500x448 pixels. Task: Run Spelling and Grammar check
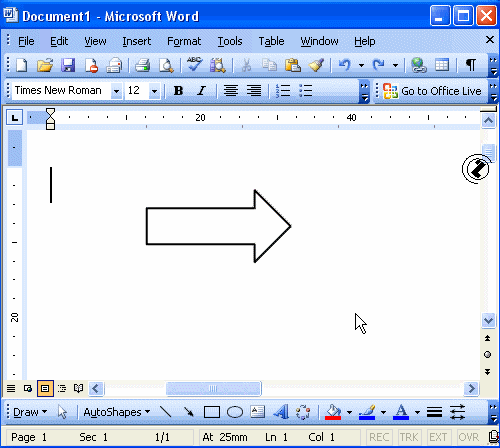point(194,64)
